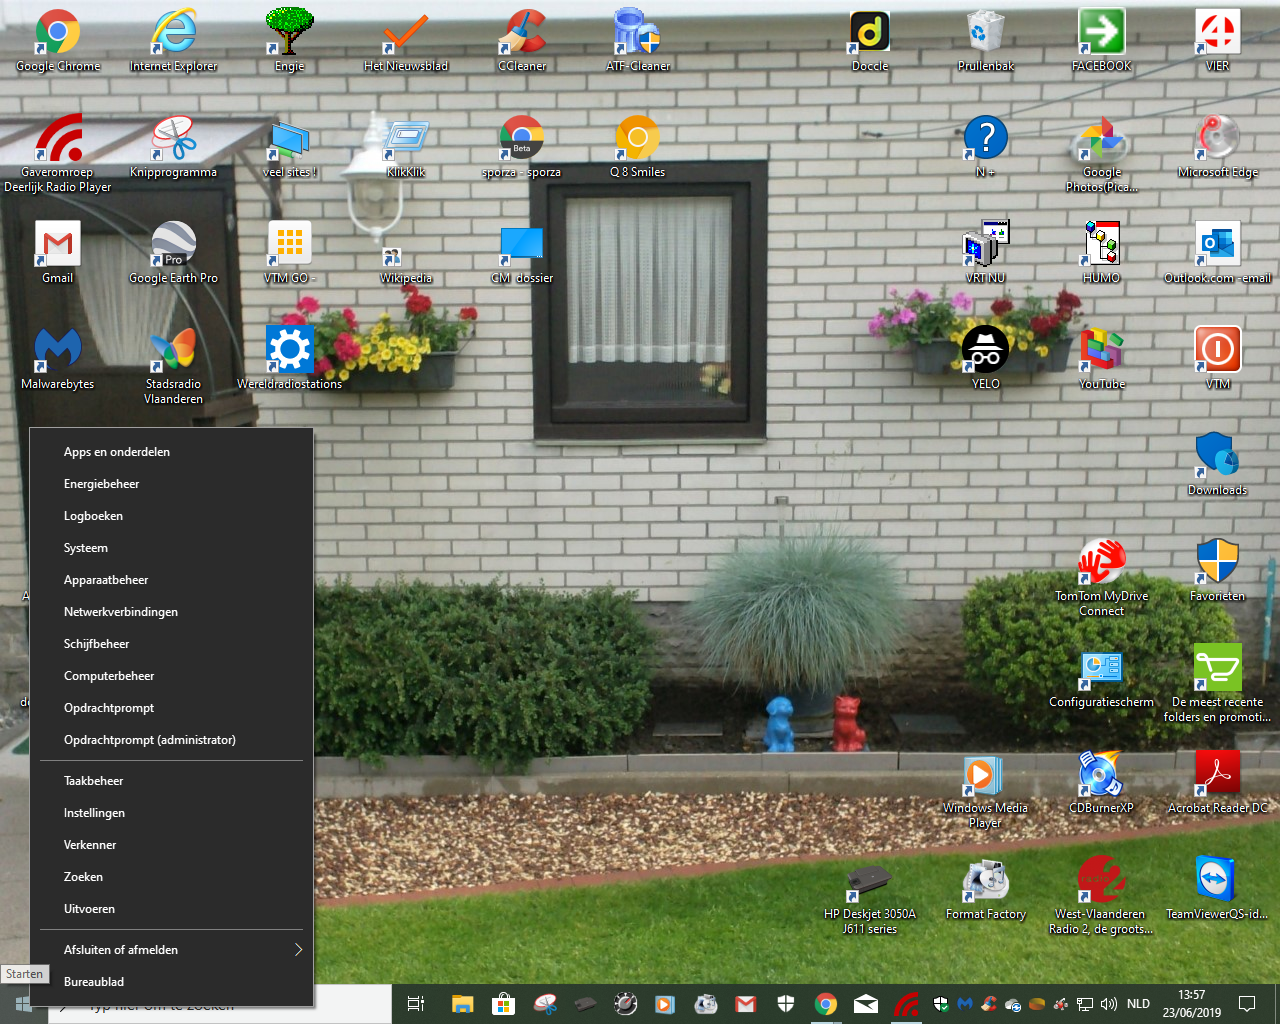
Task: Open the Malwarebytes desktop icon
Action: tap(58, 350)
